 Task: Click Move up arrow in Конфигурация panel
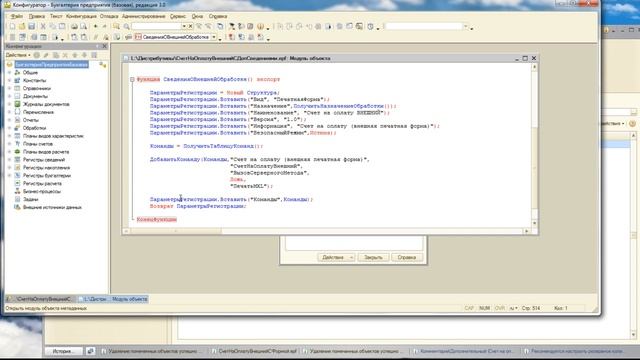coord(75,55)
